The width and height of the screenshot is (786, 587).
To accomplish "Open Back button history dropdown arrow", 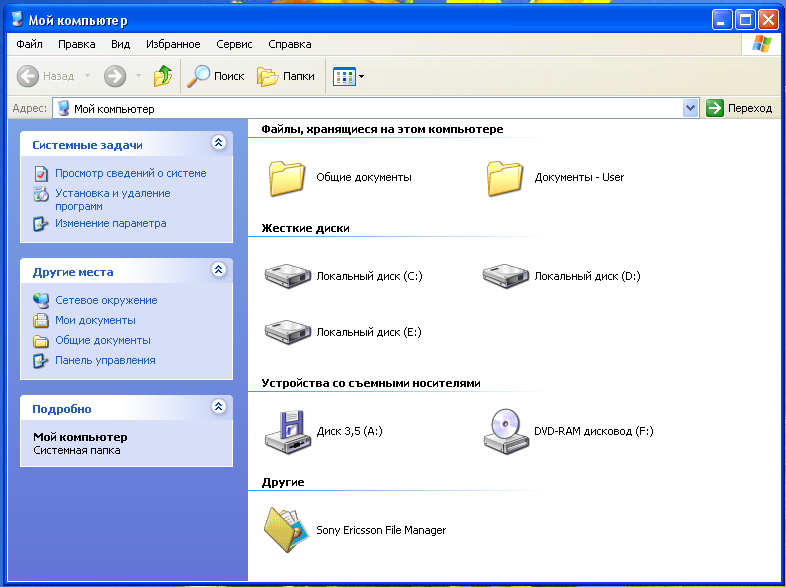I will [x=87, y=76].
